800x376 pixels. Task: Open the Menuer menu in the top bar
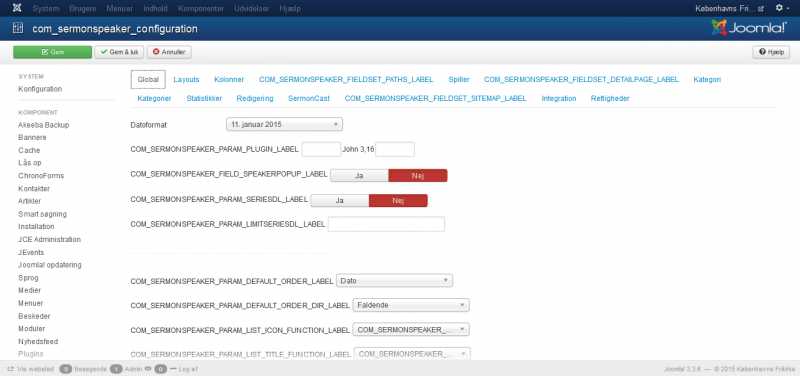click(120, 9)
